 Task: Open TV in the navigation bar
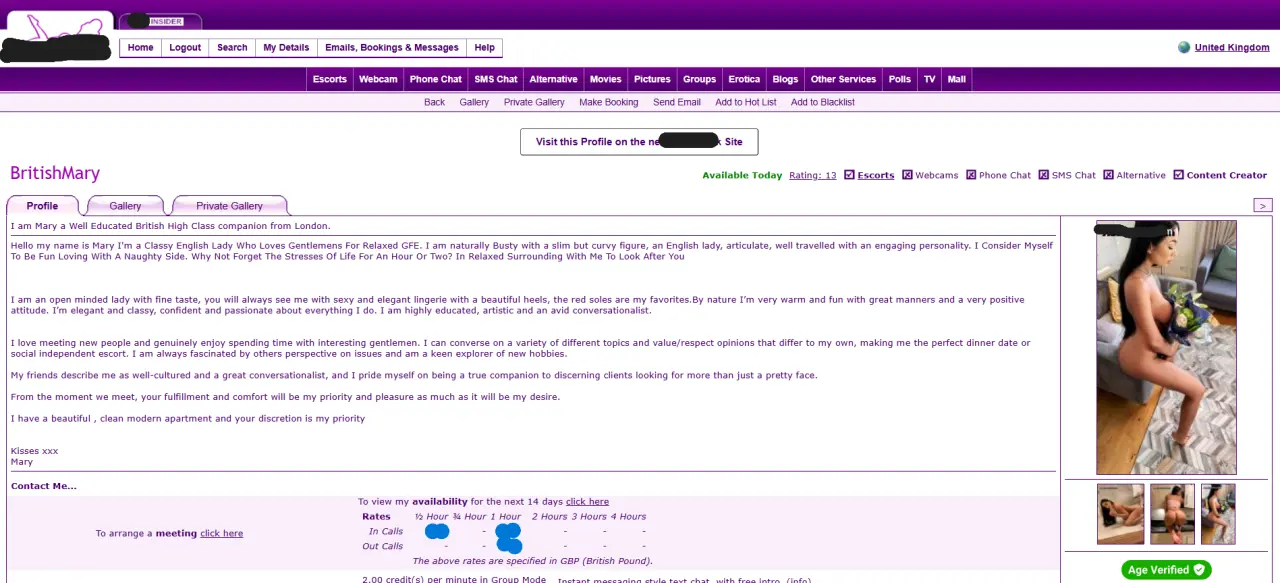click(x=929, y=79)
